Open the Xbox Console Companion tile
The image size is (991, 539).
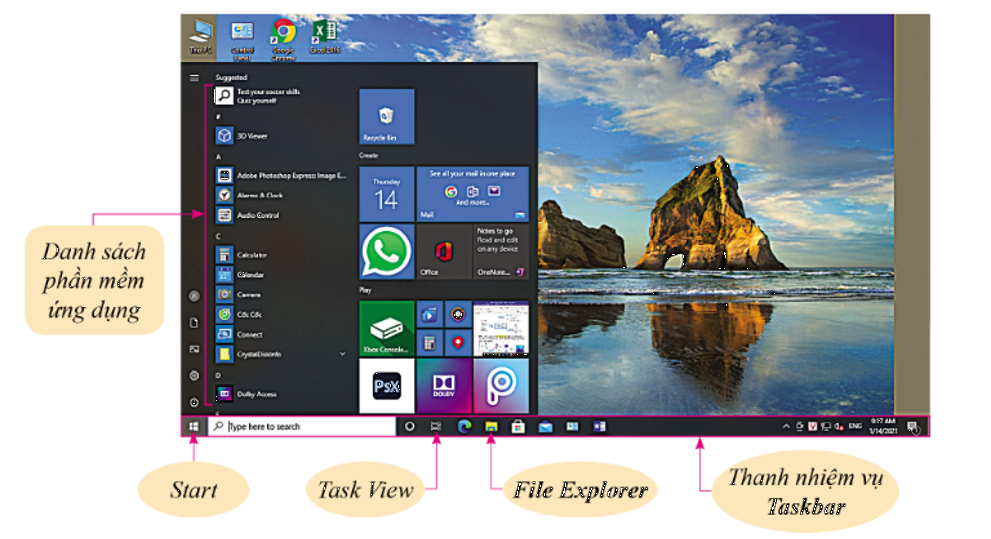pos(386,327)
